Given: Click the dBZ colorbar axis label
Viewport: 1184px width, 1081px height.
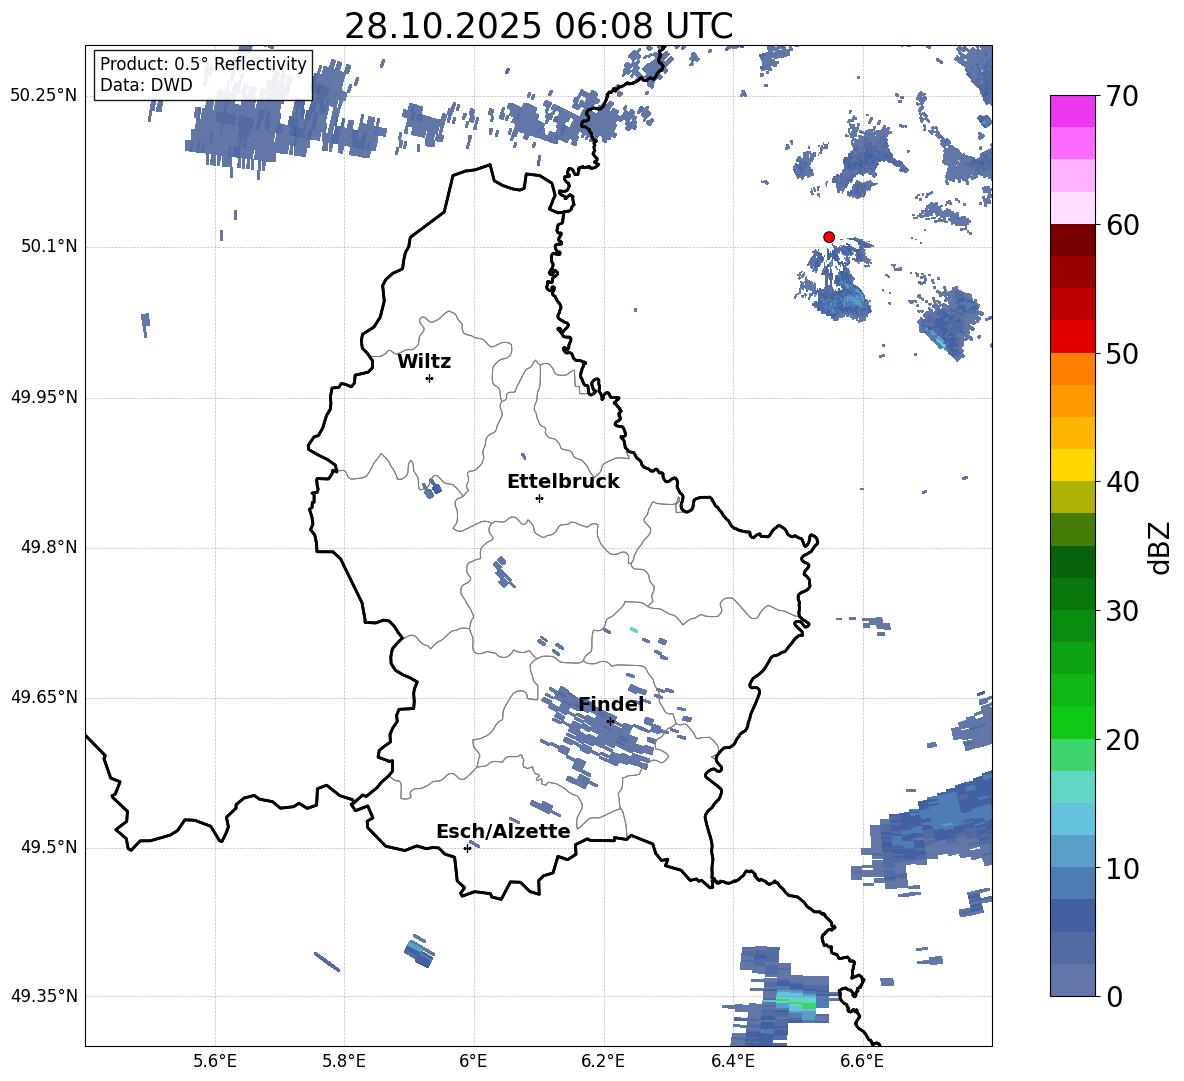Looking at the screenshot, I should [1159, 547].
